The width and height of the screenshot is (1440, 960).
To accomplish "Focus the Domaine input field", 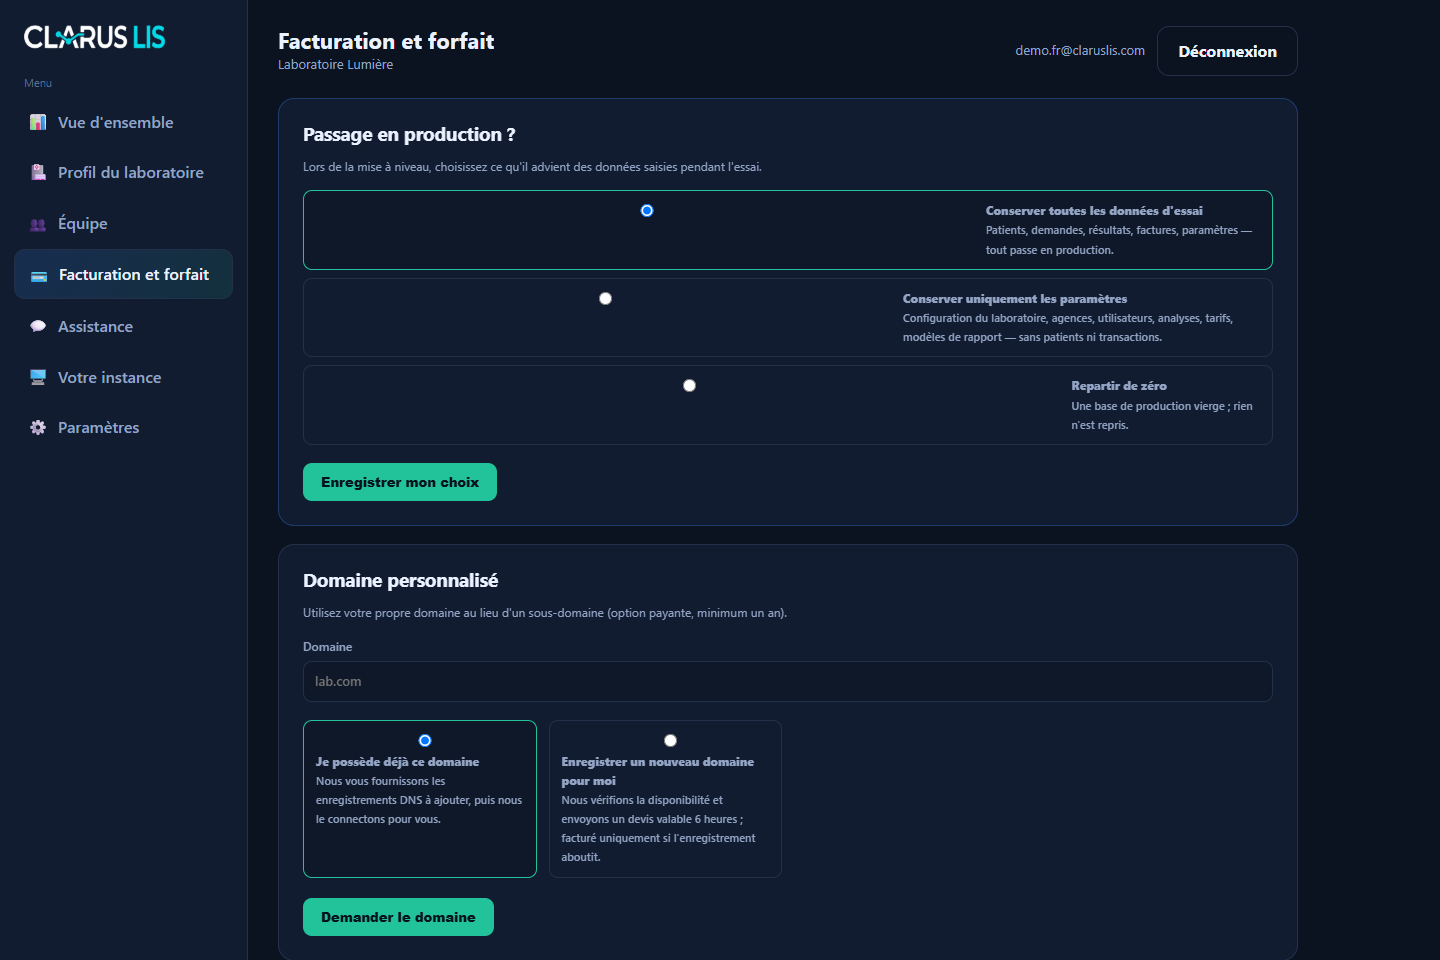I will pos(788,681).
